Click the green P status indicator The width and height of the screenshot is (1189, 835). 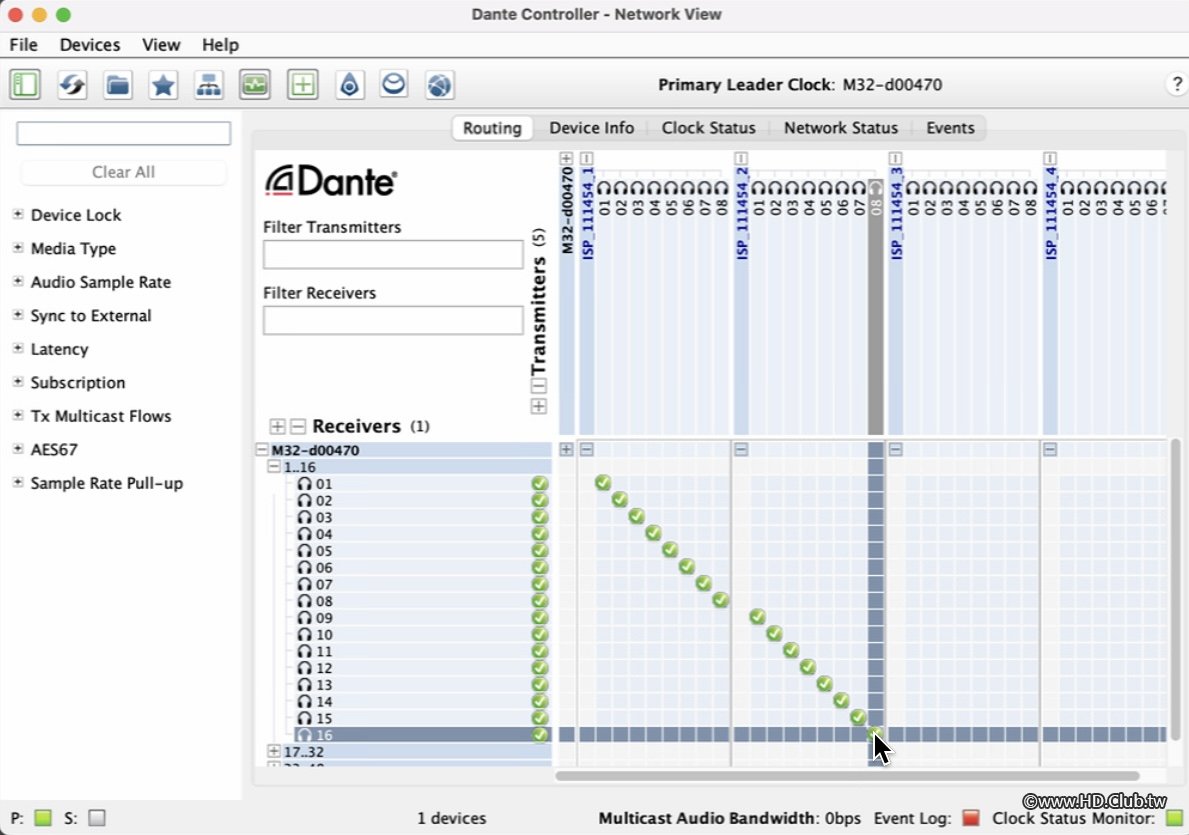[43, 818]
